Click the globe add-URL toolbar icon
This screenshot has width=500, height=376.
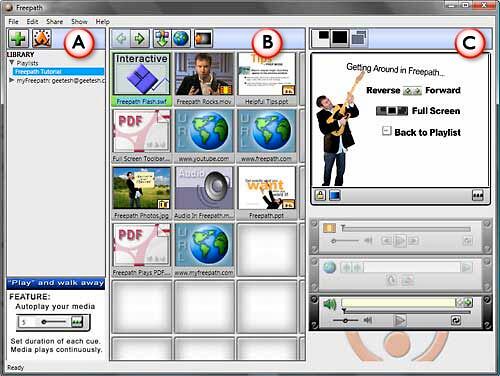[181, 39]
